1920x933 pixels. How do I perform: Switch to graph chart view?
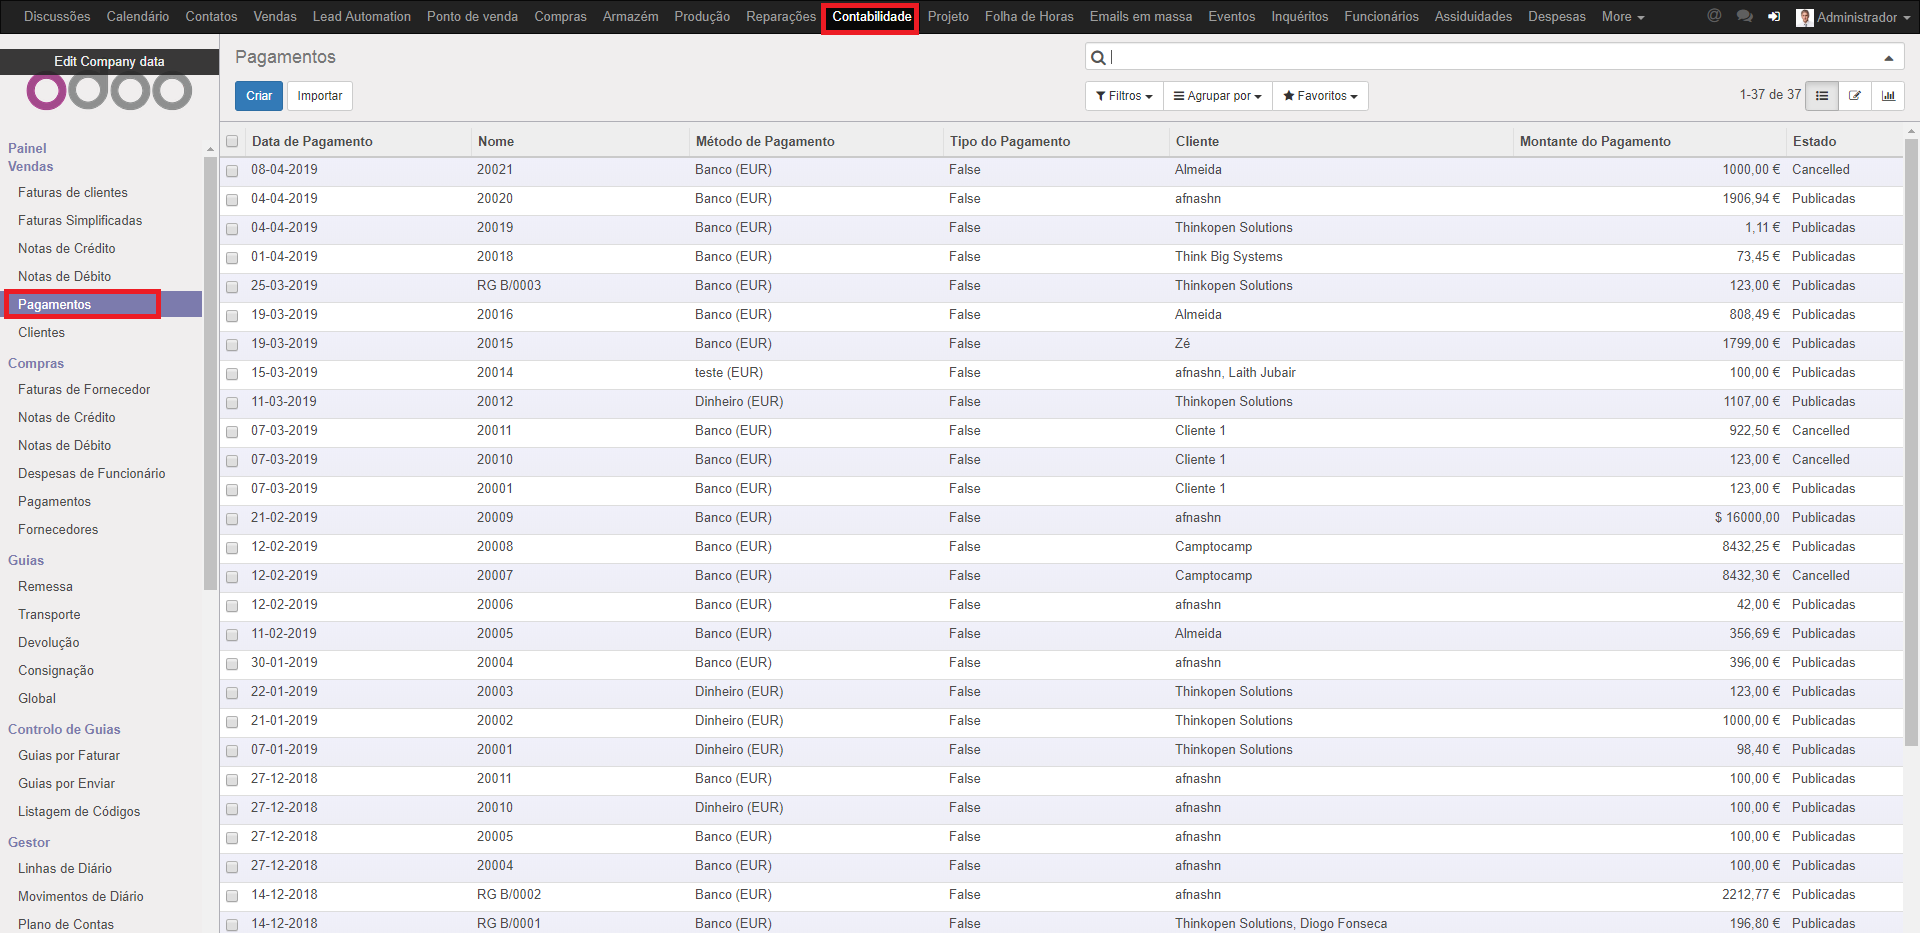tap(1888, 96)
